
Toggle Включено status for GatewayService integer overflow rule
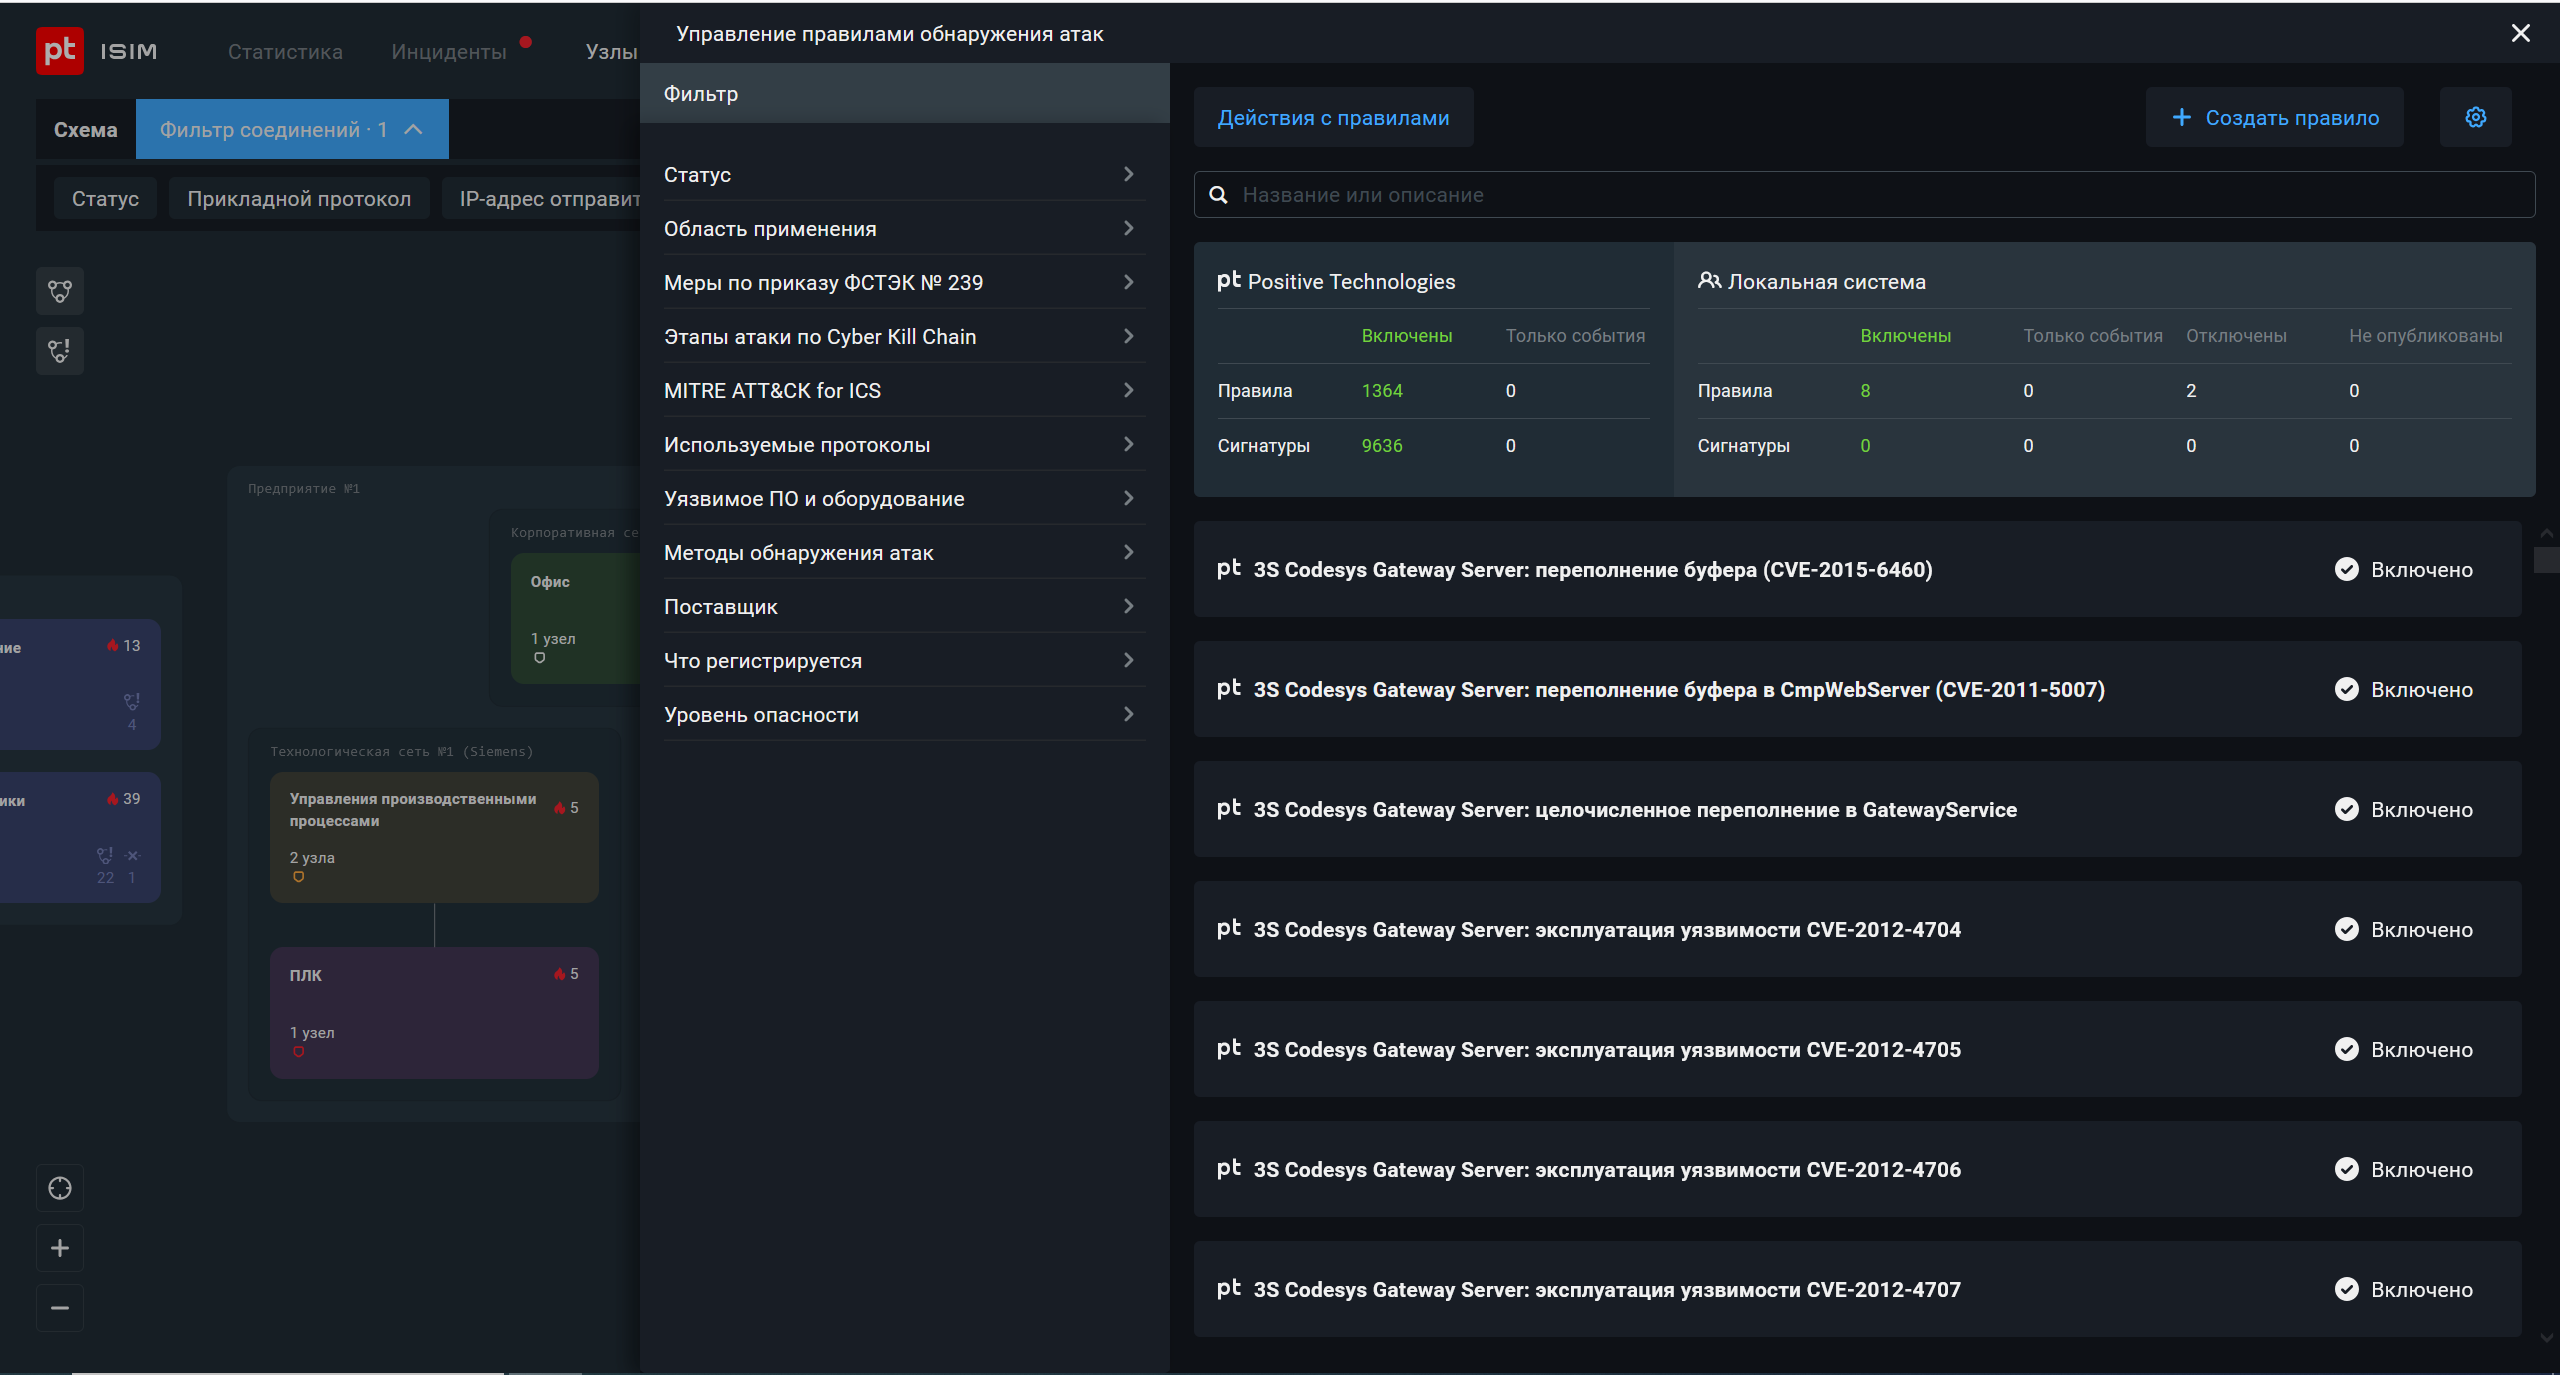[2403, 810]
